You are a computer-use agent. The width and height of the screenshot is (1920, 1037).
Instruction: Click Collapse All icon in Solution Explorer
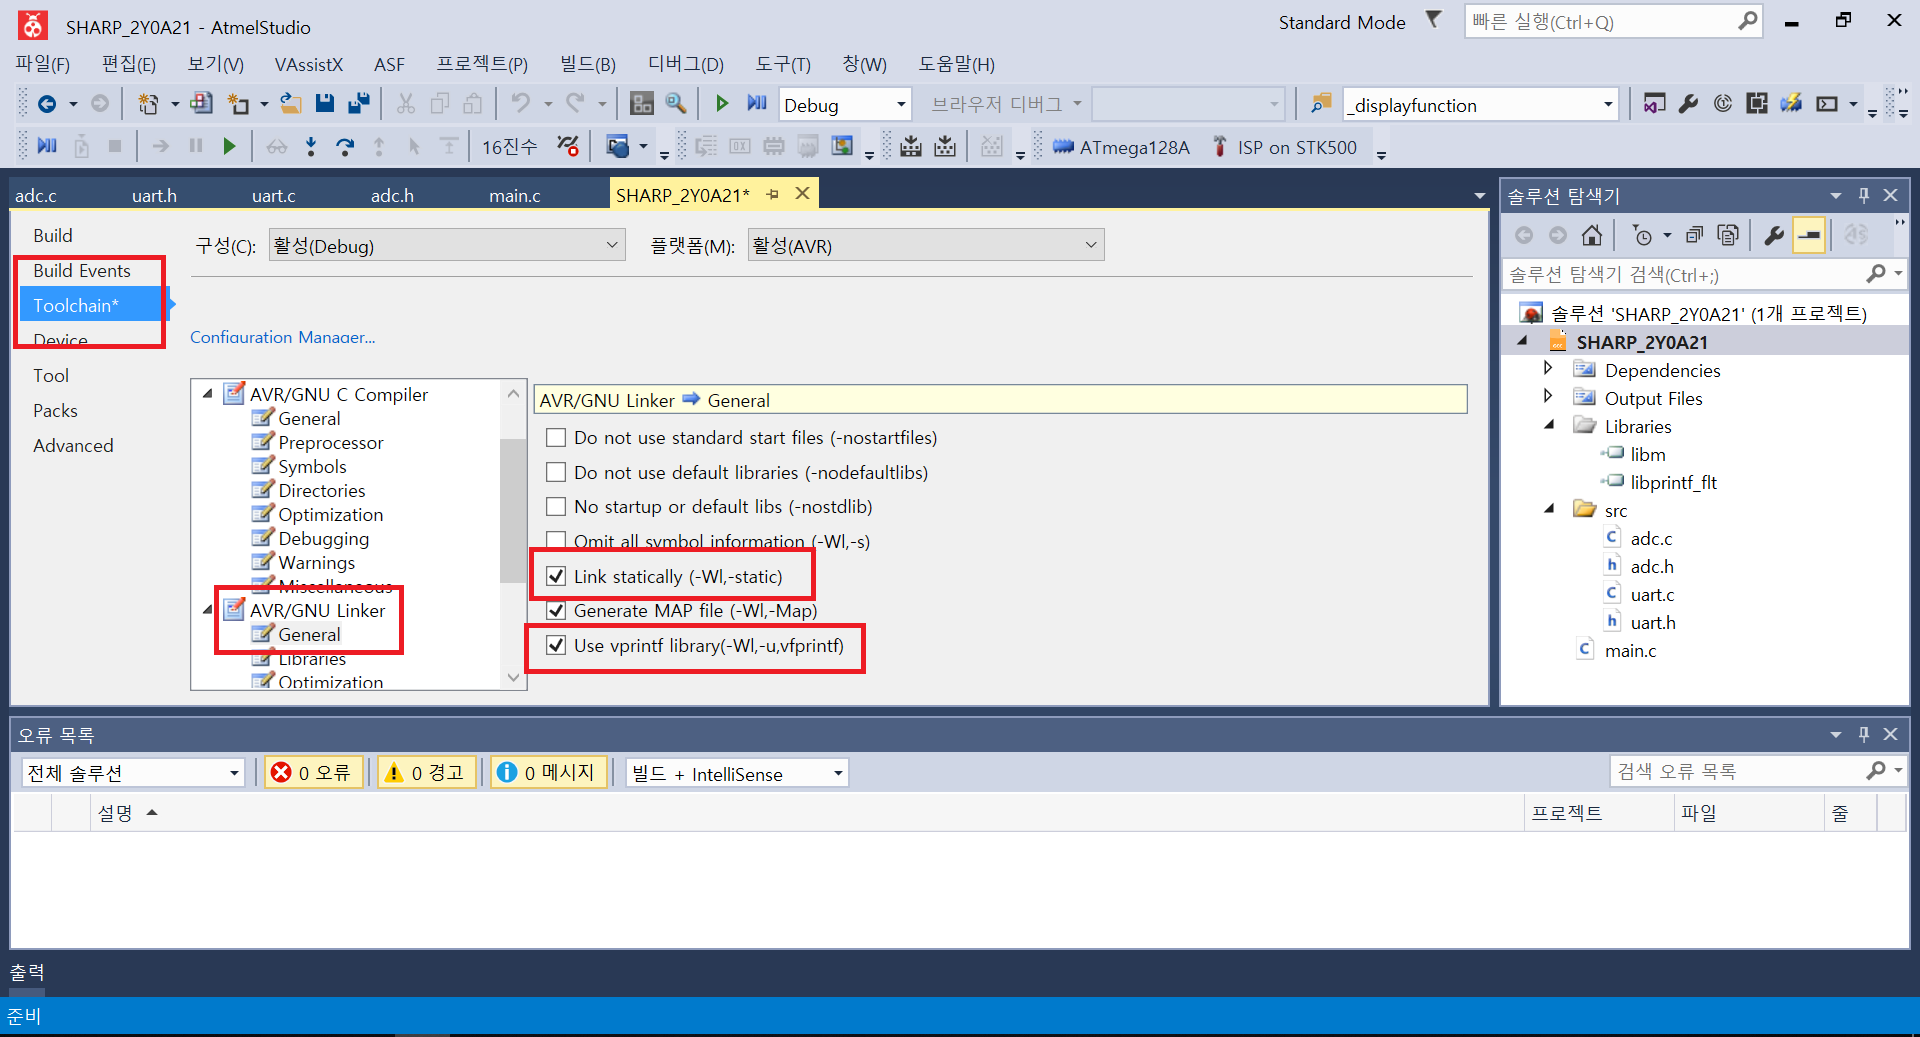(1694, 235)
